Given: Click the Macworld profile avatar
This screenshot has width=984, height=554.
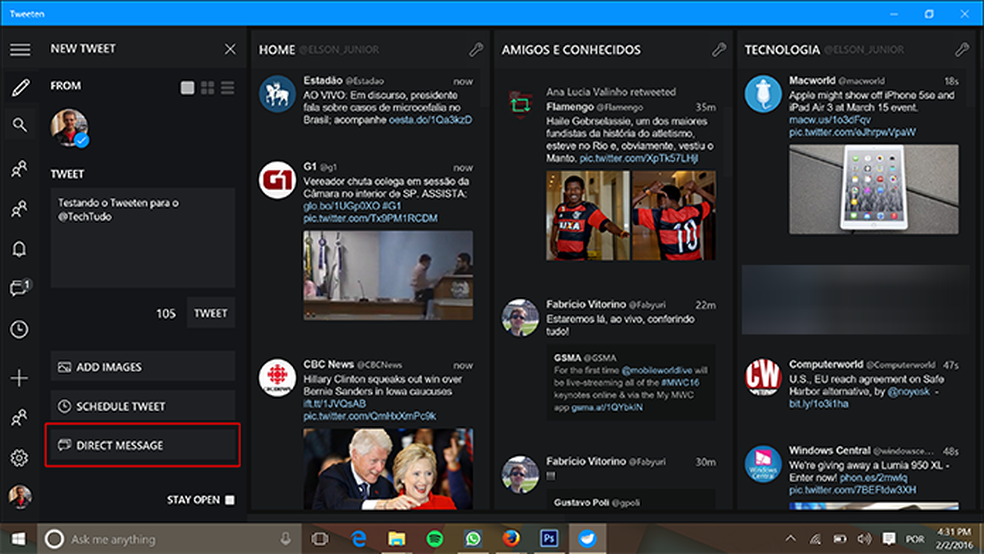Looking at the screenshot, I should click(763, 94).
